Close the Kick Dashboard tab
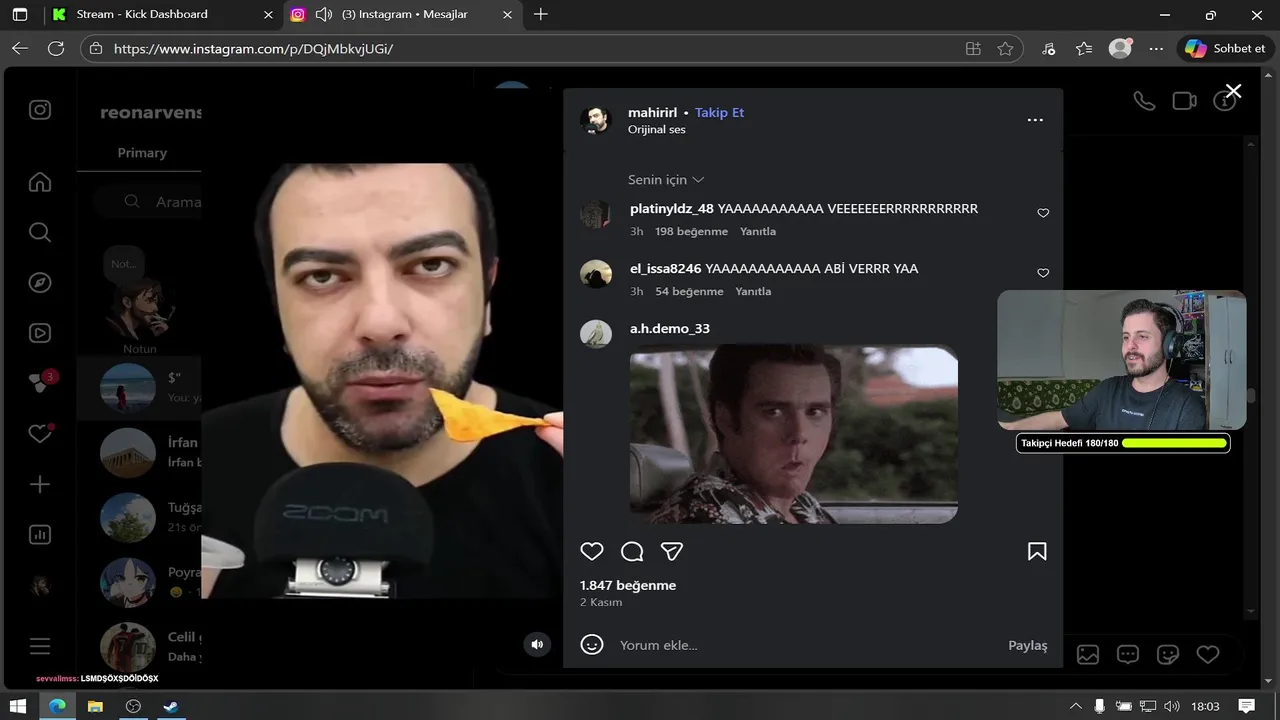This screenshot has width=1280, height=720. click(268, 14)
